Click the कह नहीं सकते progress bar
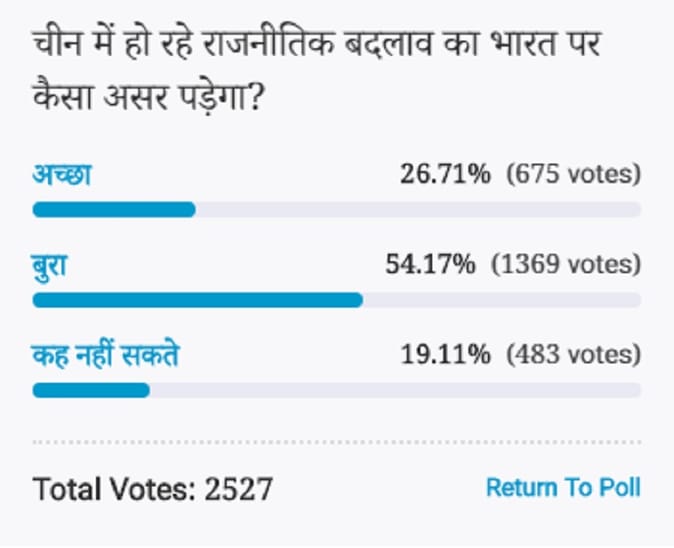This screenshot has width=674, height=548. 337,390
